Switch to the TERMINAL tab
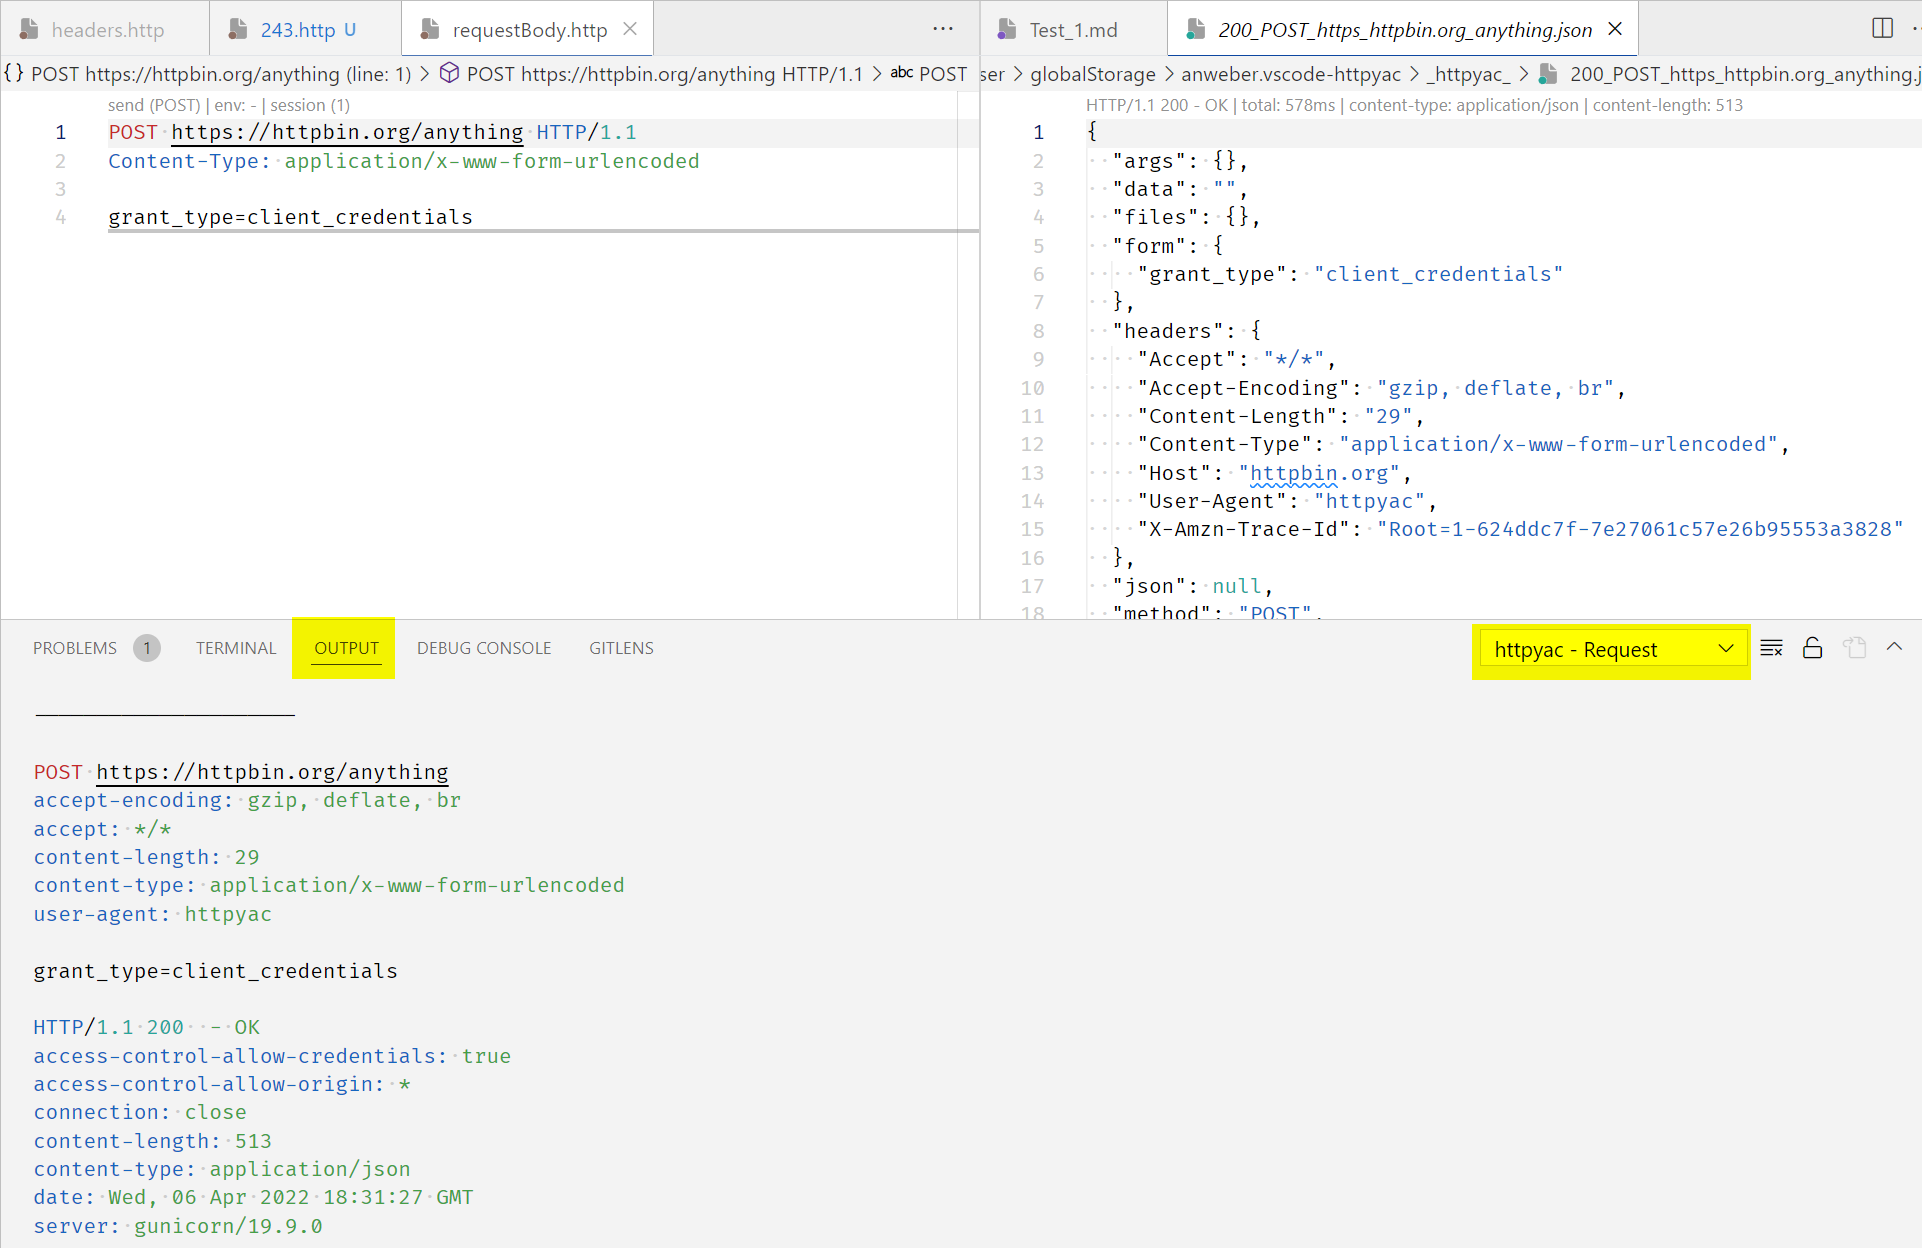 pos(235,647)
